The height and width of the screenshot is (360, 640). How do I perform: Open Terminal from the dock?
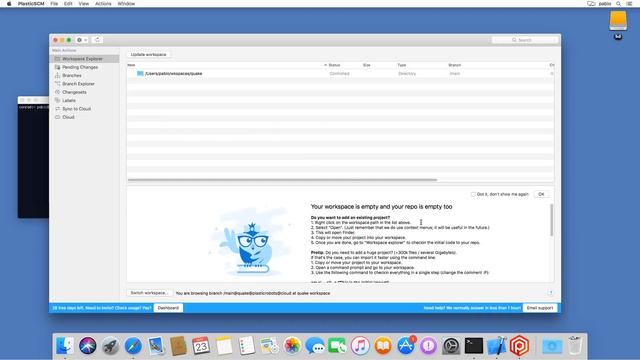pyautogui.click(x=474, y=346)
